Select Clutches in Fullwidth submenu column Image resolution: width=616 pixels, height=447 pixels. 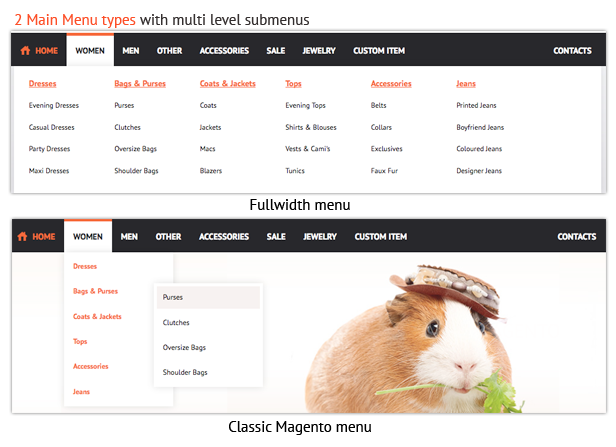point(127,127)
